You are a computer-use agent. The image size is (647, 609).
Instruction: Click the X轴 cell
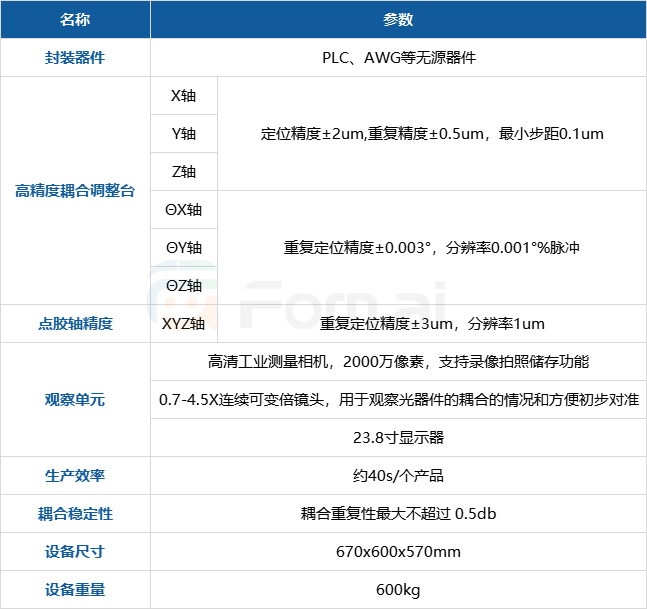pyautogui.click(x=183, y=96)
